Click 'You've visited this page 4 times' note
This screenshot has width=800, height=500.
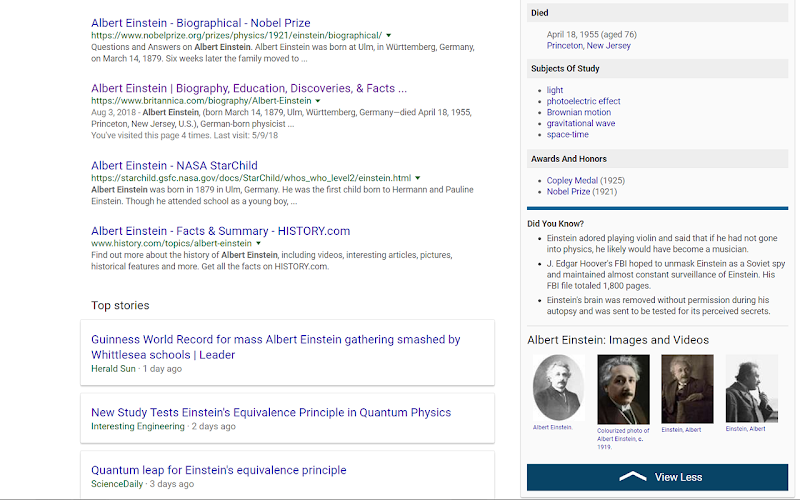(185, 136)
